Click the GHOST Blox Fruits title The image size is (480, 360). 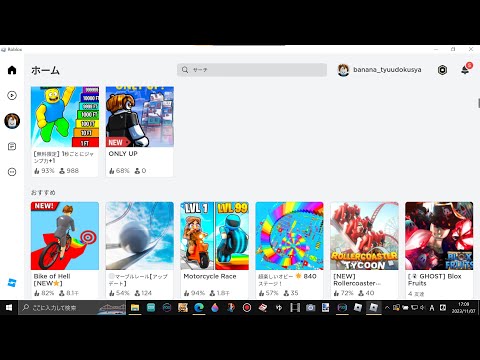click(435, 280)
